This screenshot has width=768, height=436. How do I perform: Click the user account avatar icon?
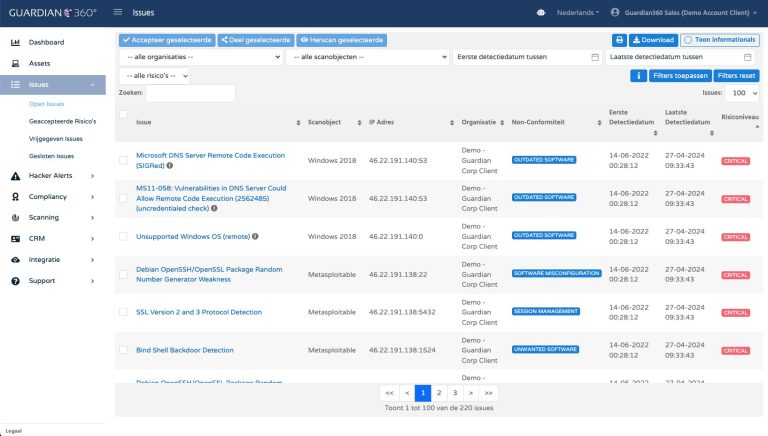tap(615, 12)
